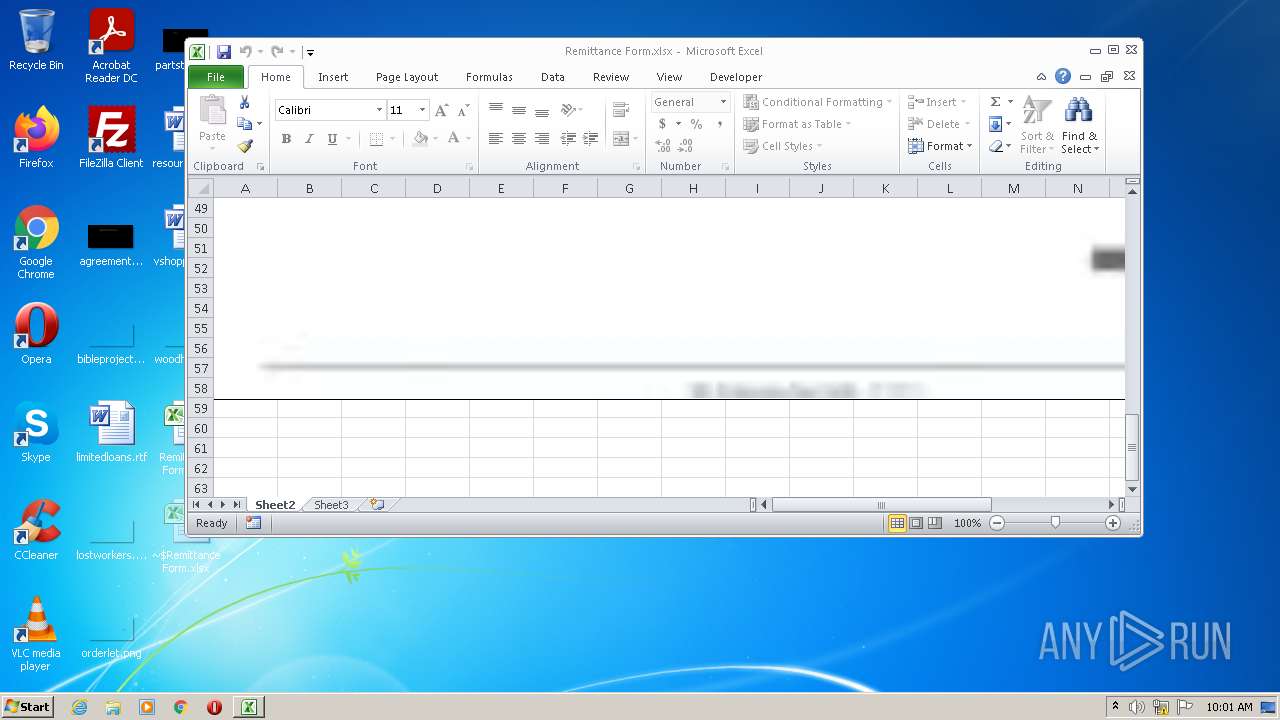This screenshot has height=720, width=1280.
Task: Click the Insert cells button
Action: point(938,102)
